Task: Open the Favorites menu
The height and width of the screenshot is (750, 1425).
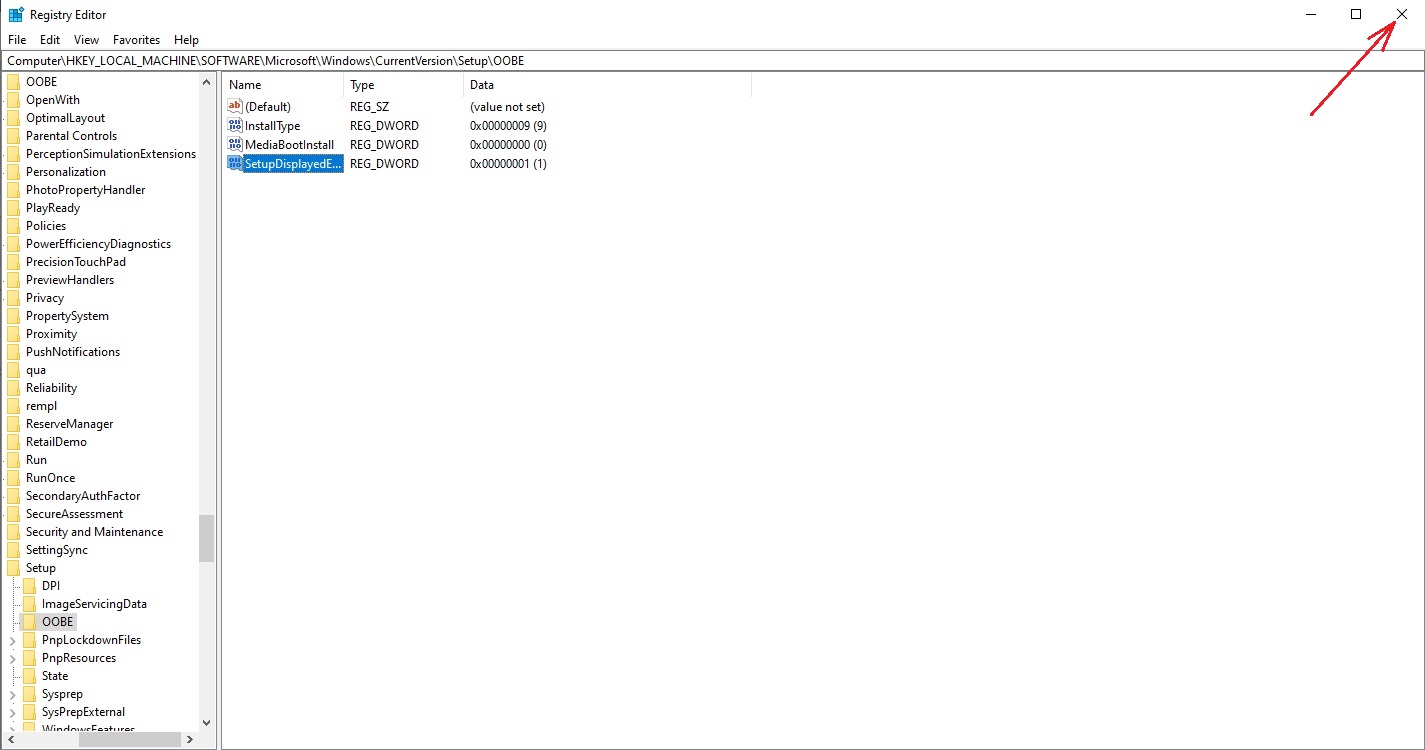Action: pyautogui.click(x=136, y=40)
